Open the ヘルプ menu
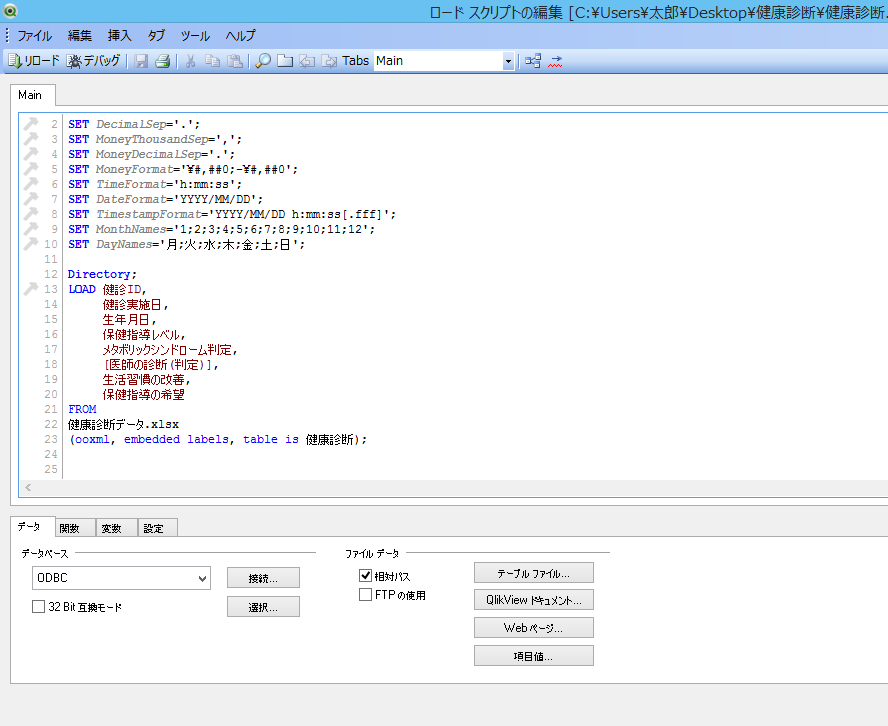 click(x=240, y=36)
